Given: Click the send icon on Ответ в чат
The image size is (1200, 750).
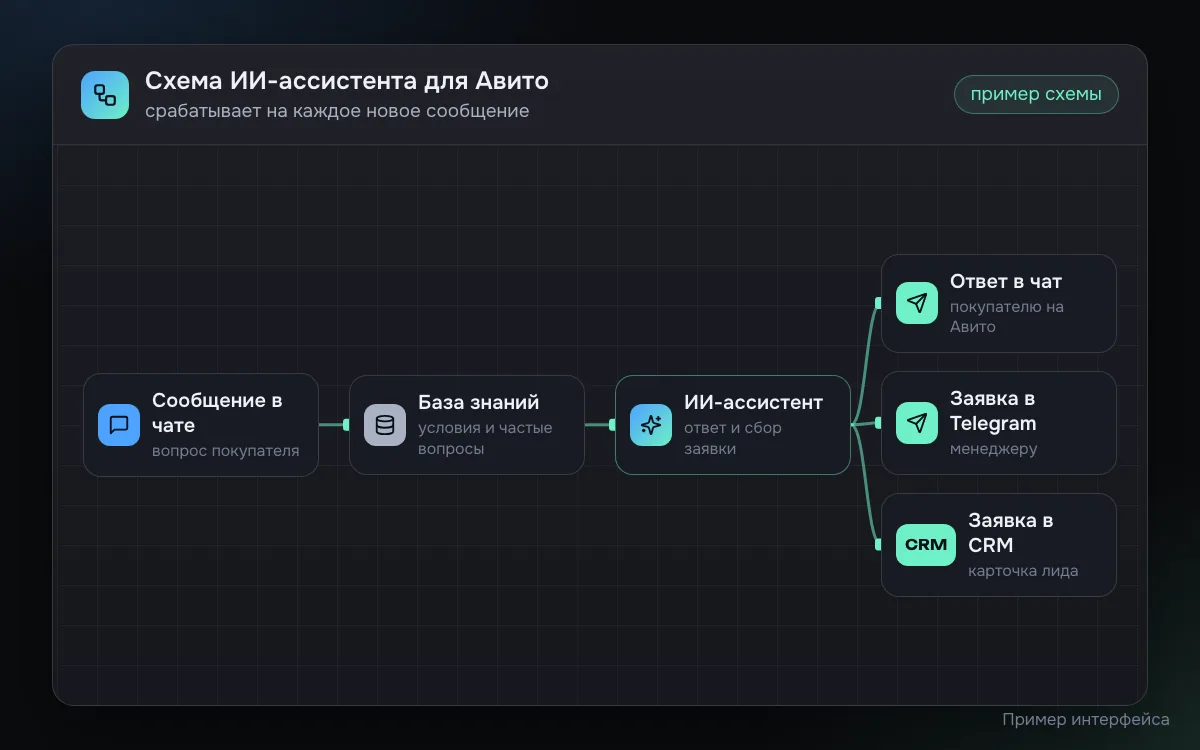Looking at the screenshot, I should pos(917,303).
